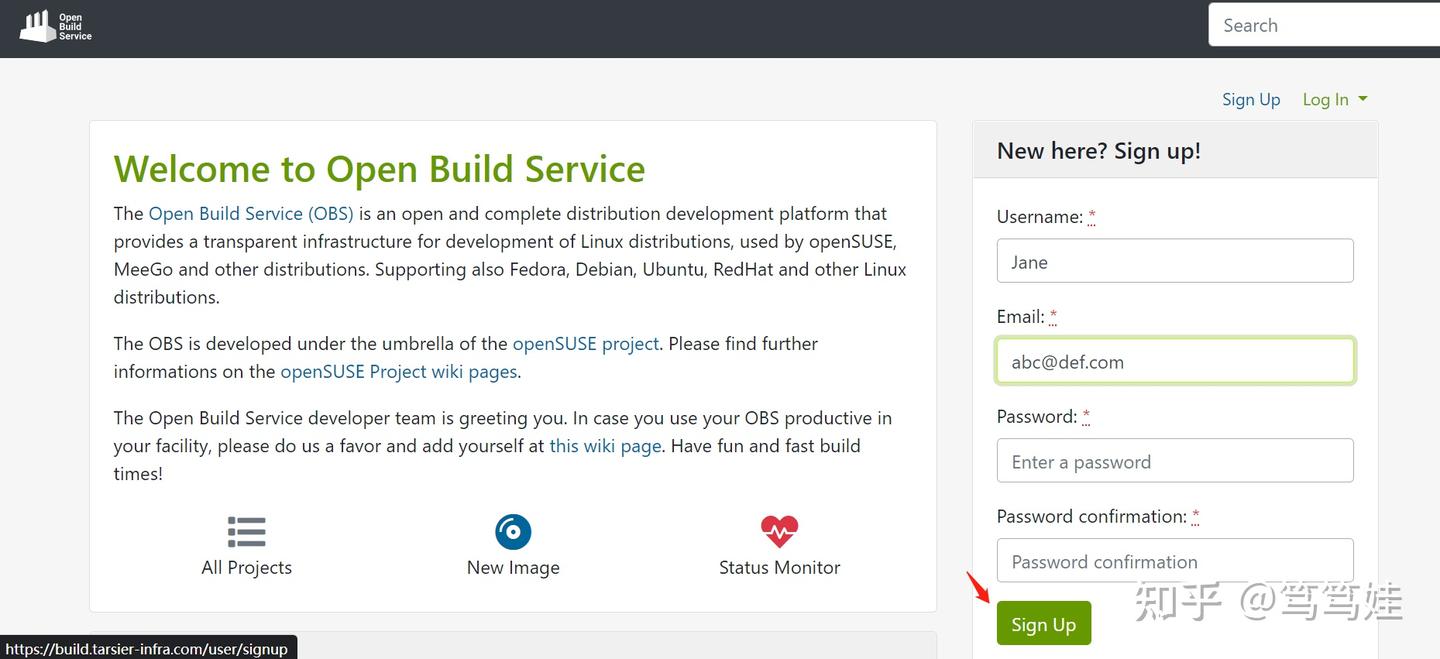Open the Log In dropdown menu
The image size is (1440, 659).
[1333, 99]
